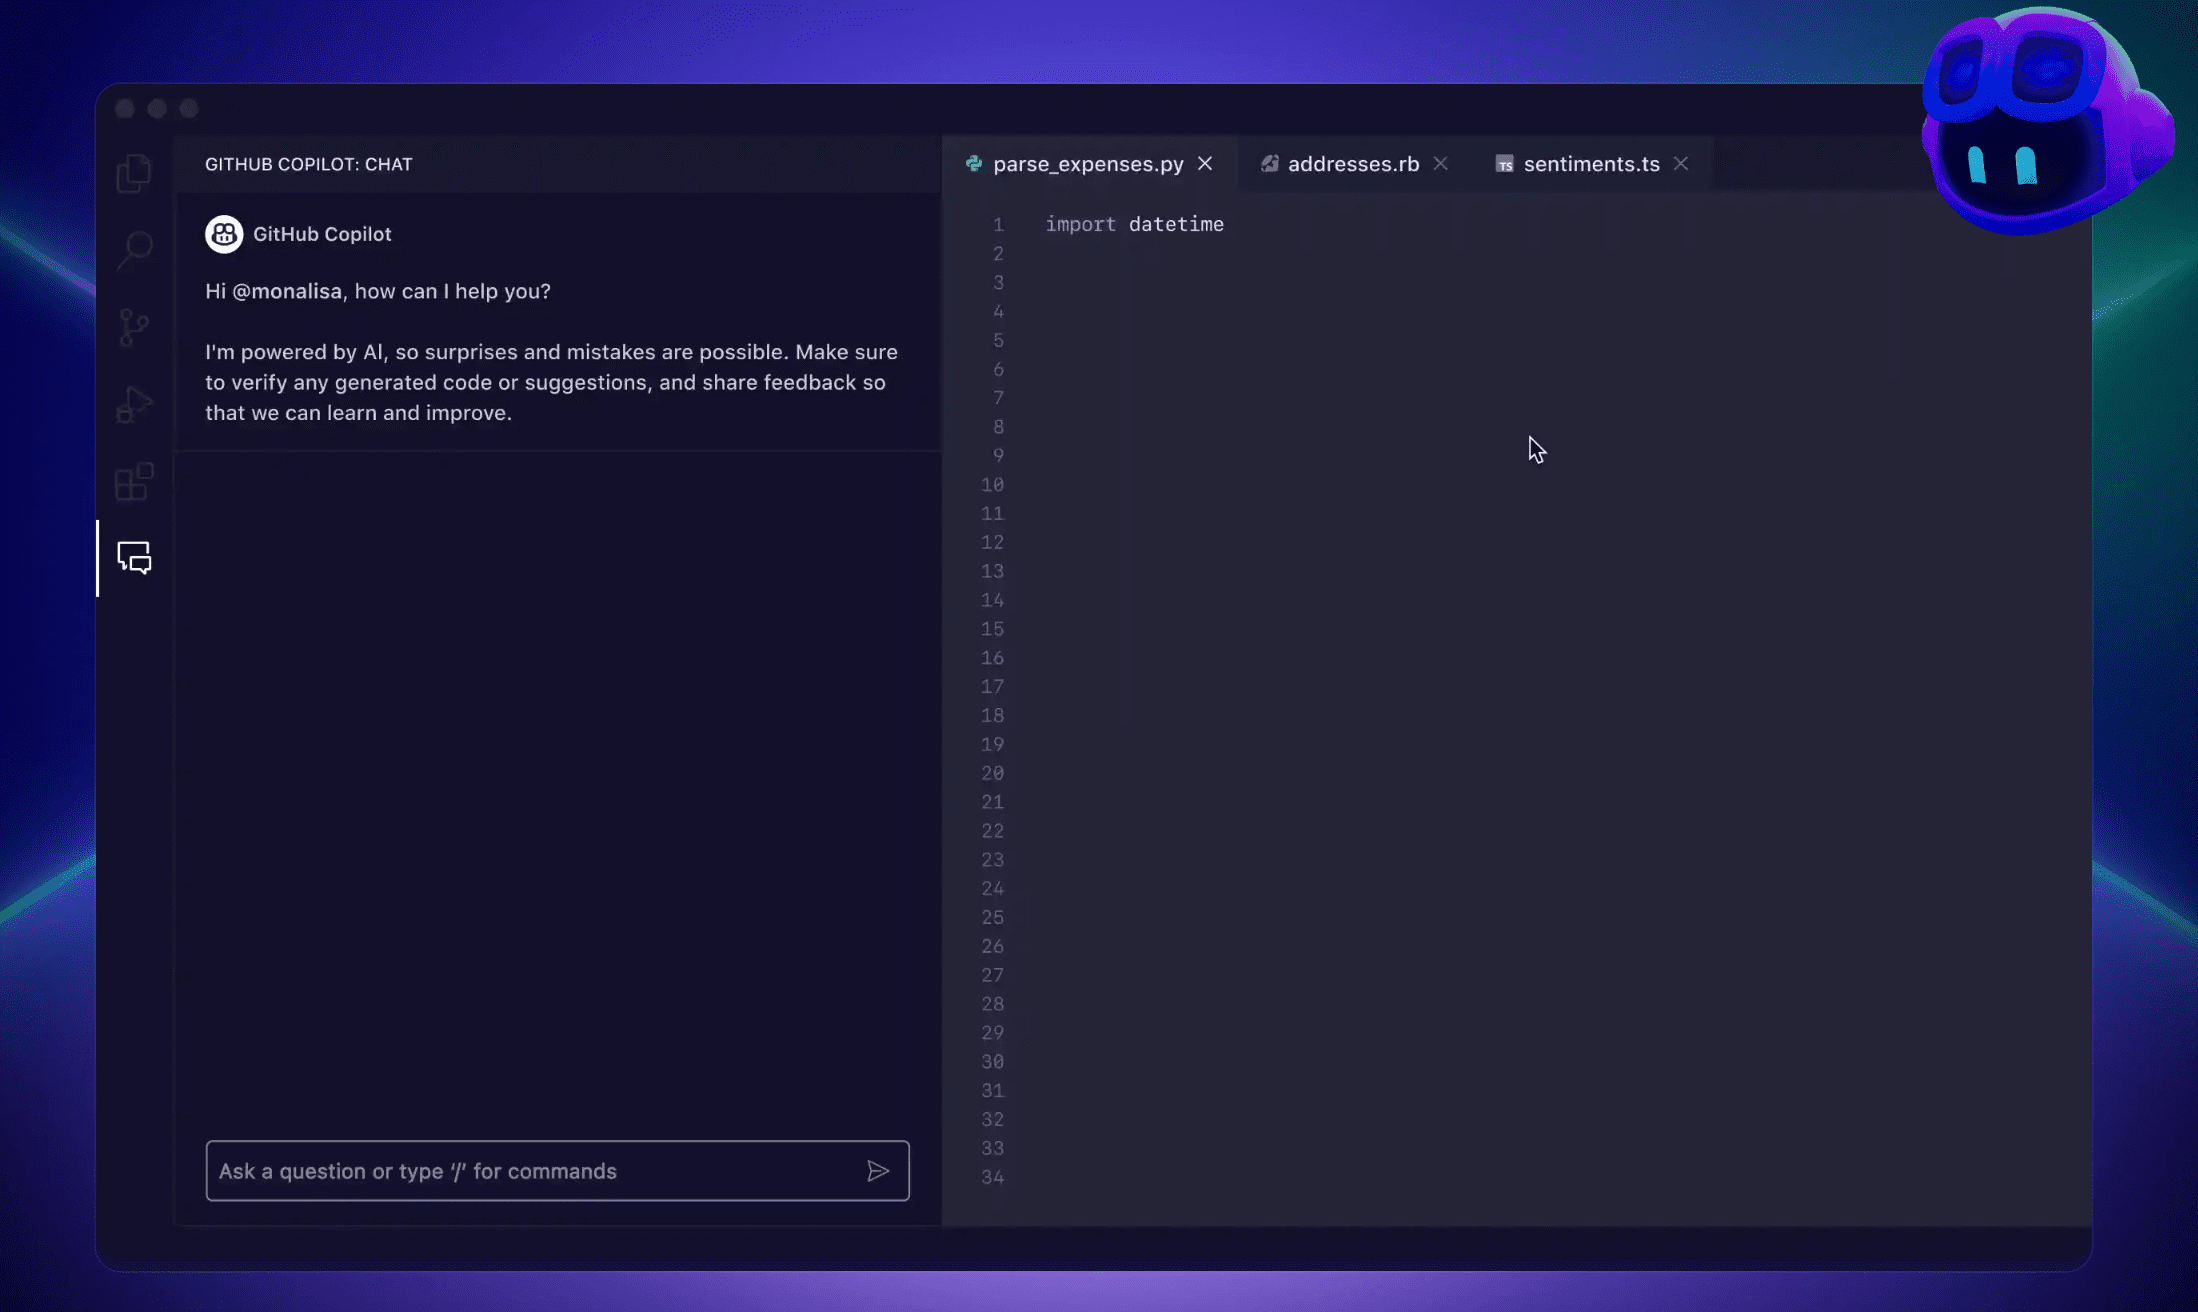Screen dimensions: 2198x1312
Task: Send the chat message with arrow icon
Action: point(878,1171)
